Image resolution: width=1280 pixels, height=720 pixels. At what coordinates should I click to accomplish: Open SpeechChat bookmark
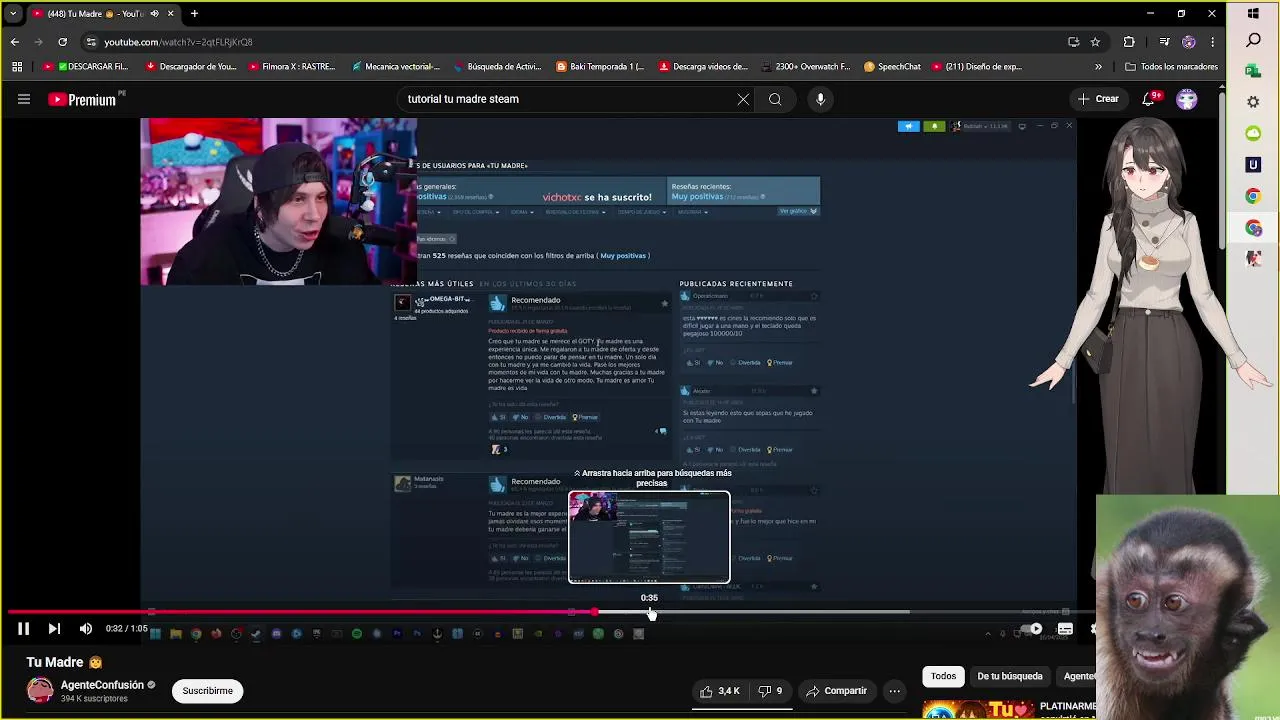pos(892,67)
